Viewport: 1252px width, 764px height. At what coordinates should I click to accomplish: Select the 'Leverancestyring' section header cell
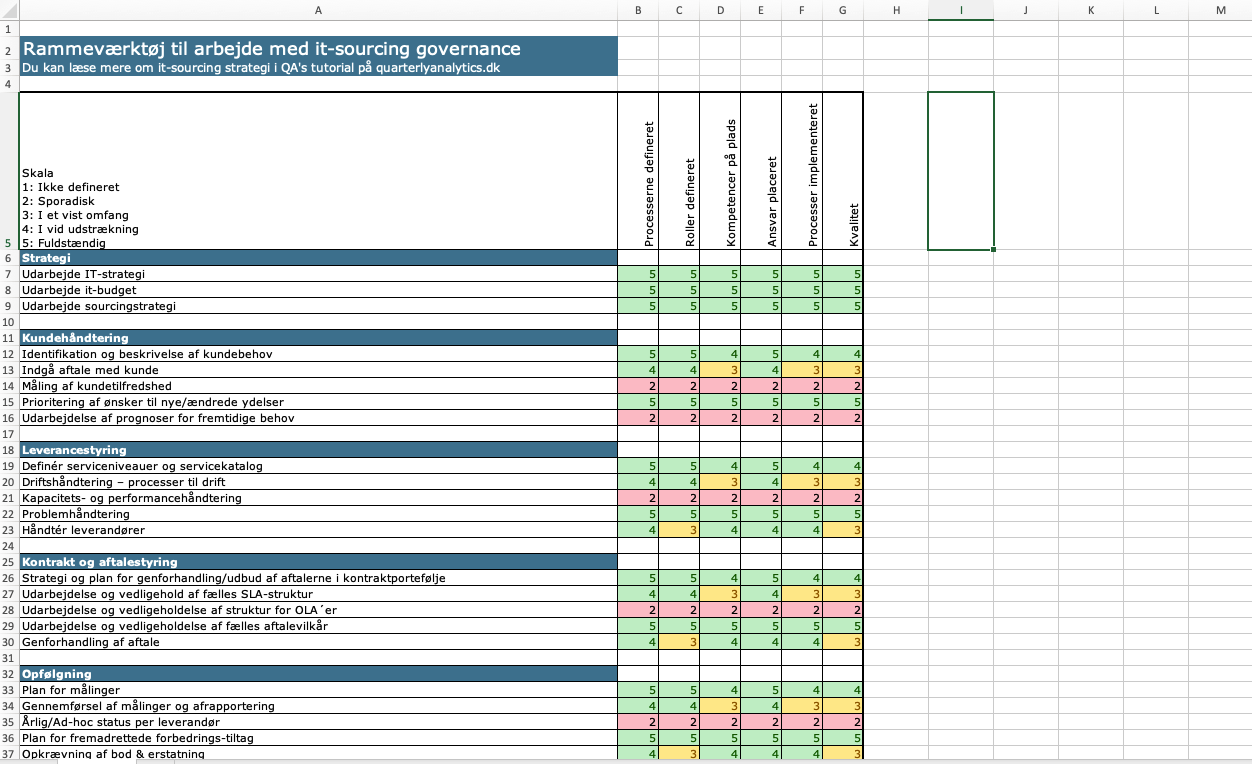tap(318, 450)
